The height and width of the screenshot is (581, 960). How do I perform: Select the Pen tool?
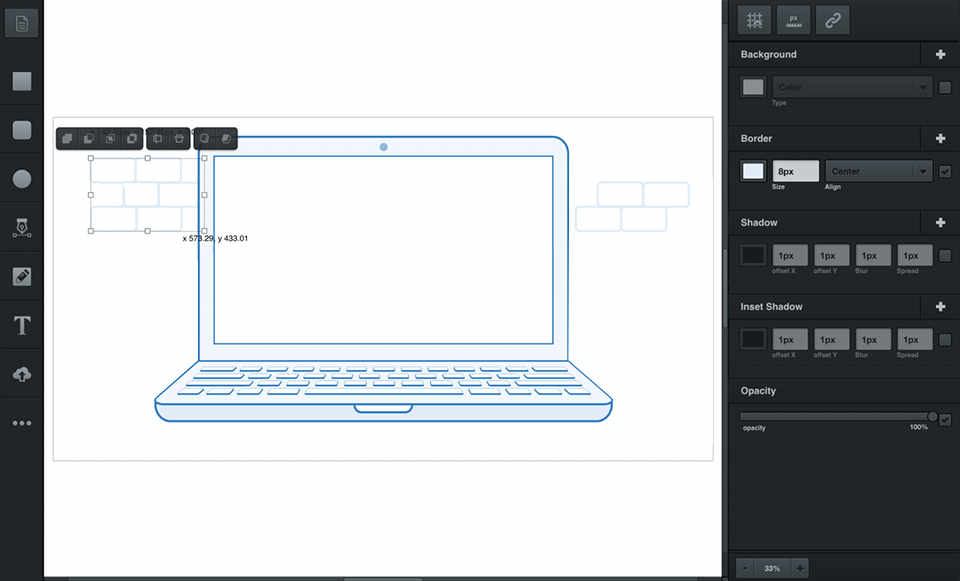click(21, 227)
